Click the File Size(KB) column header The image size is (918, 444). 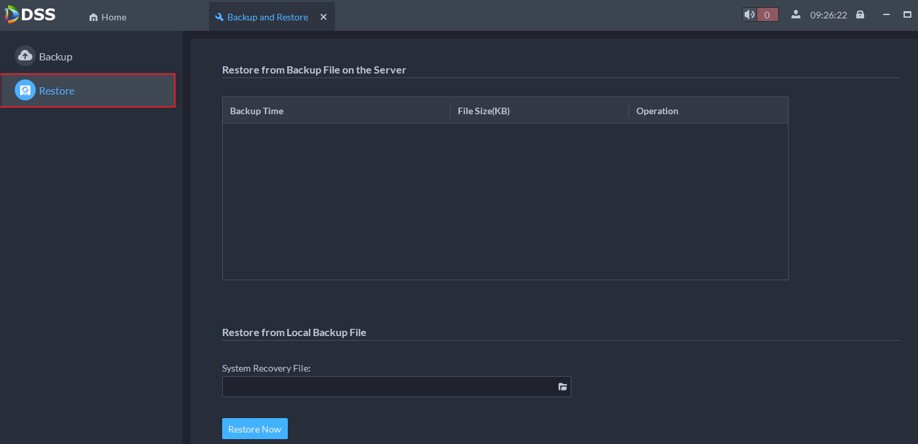(483, 111)
